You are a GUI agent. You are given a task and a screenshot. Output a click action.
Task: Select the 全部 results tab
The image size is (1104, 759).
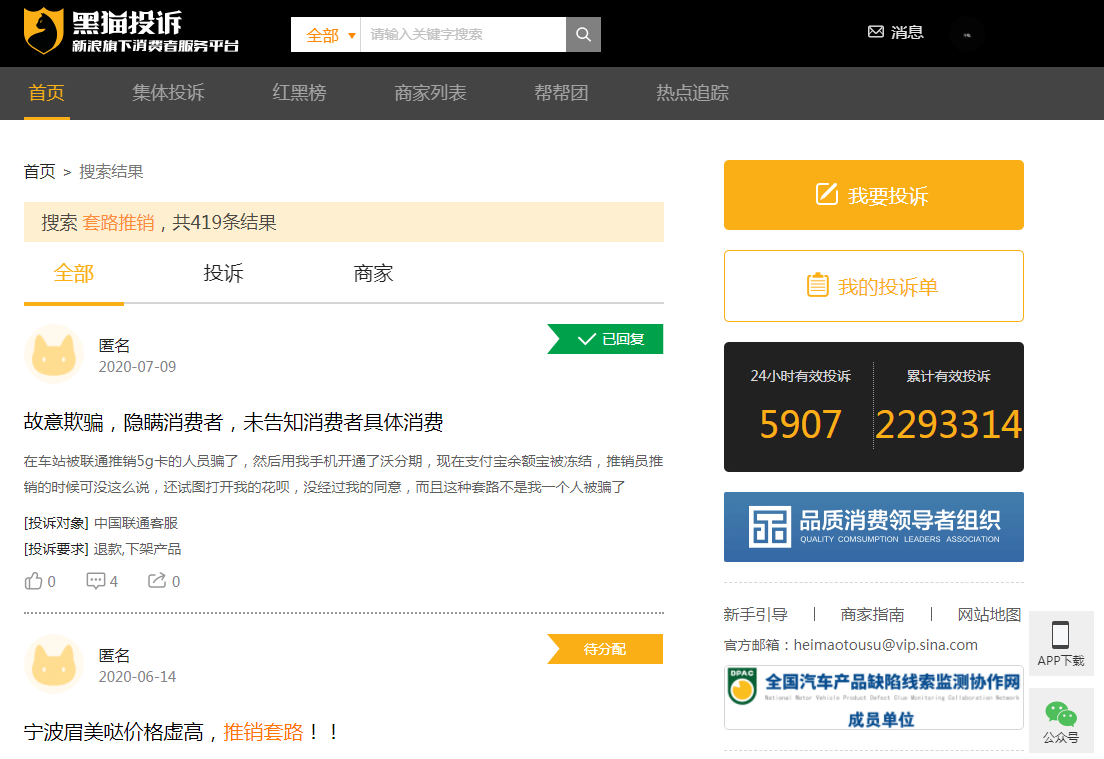pyautogui.click(x=74, y=274)
